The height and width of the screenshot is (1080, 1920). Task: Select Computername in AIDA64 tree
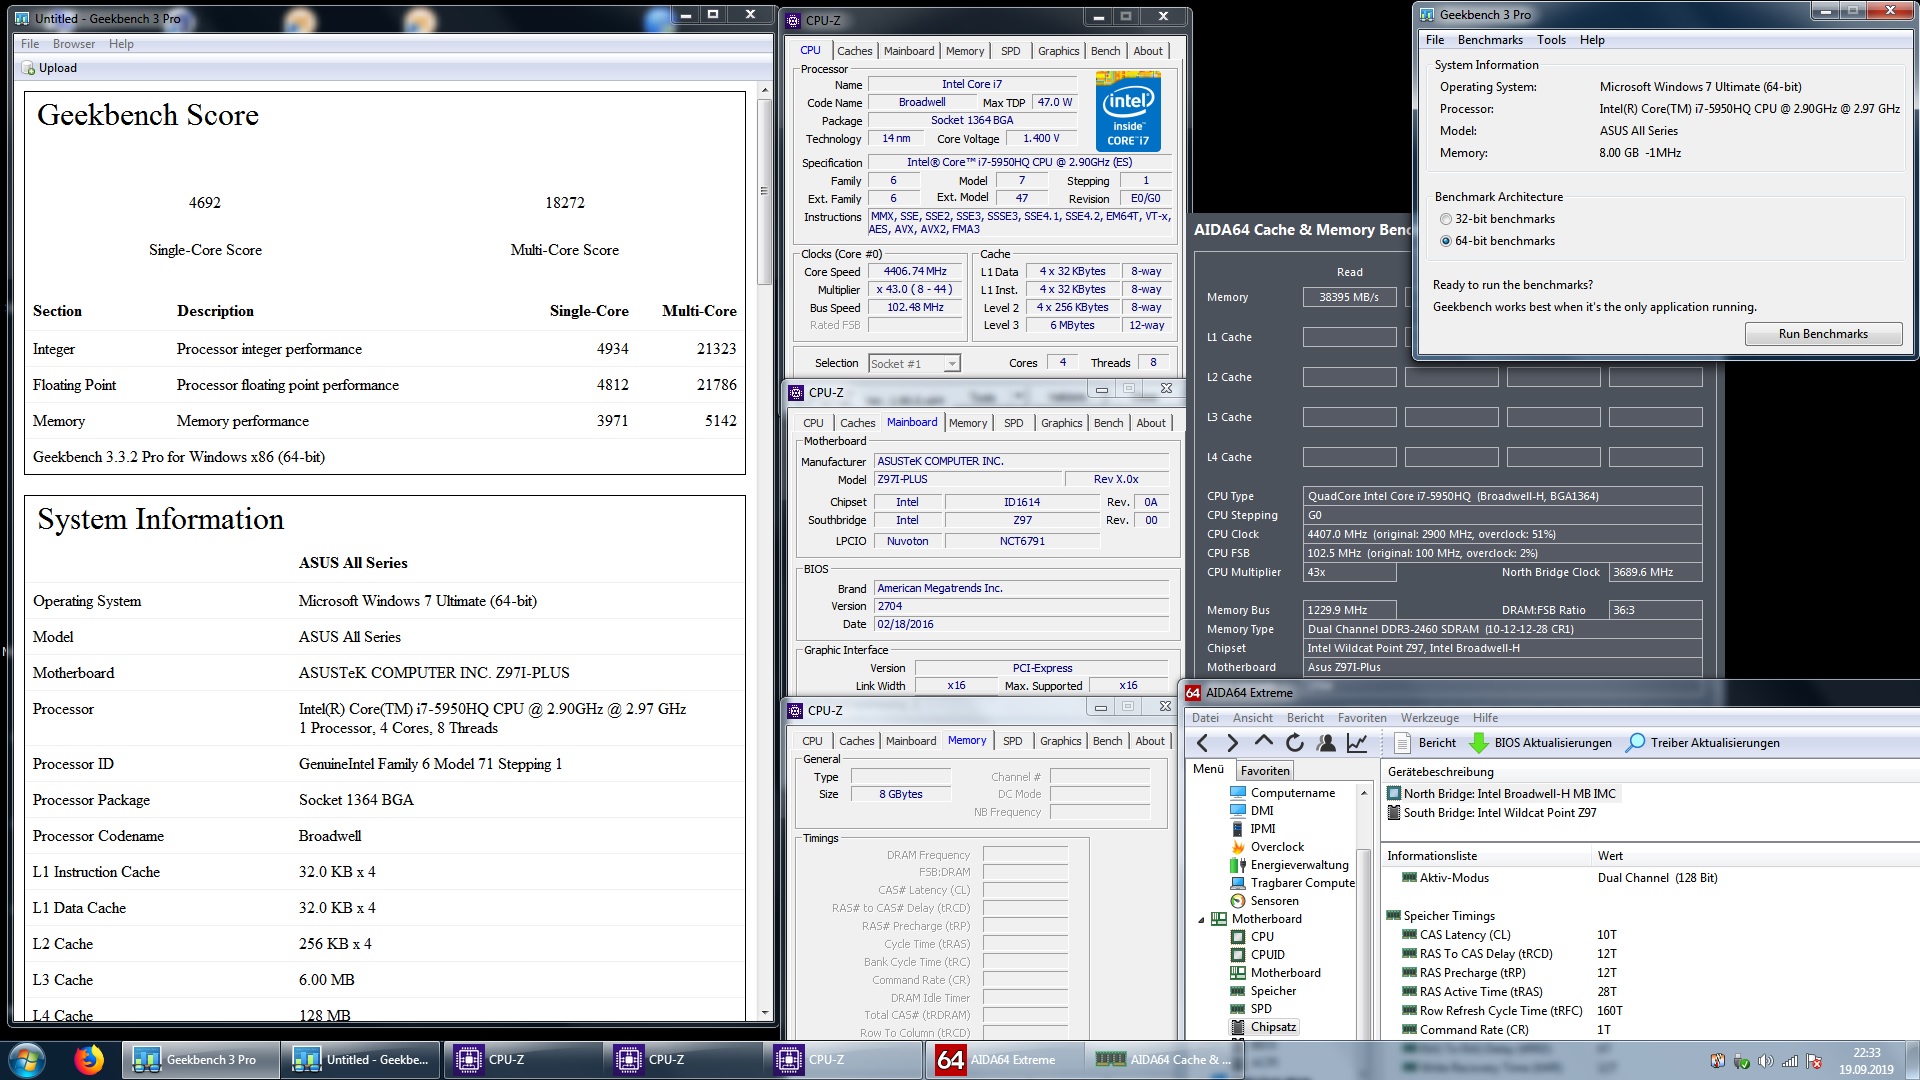point(1282,792)
